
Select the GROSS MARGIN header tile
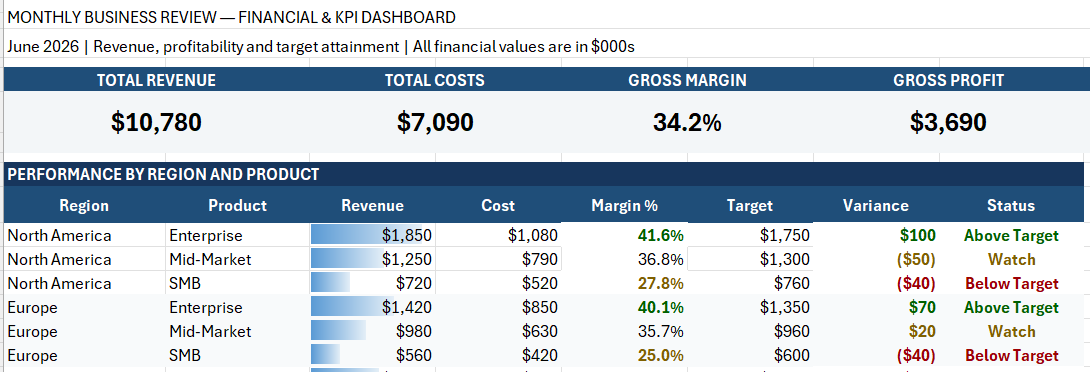(x=687, y=80)
